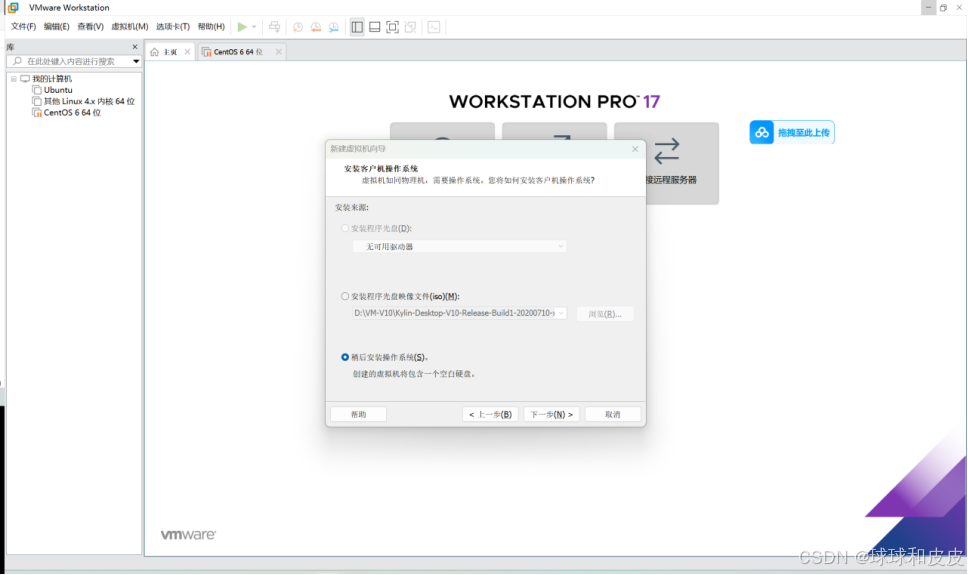Toggle the show library sidebar icon
The height and width of the screenshot is (575, 968).
[357, 27]
